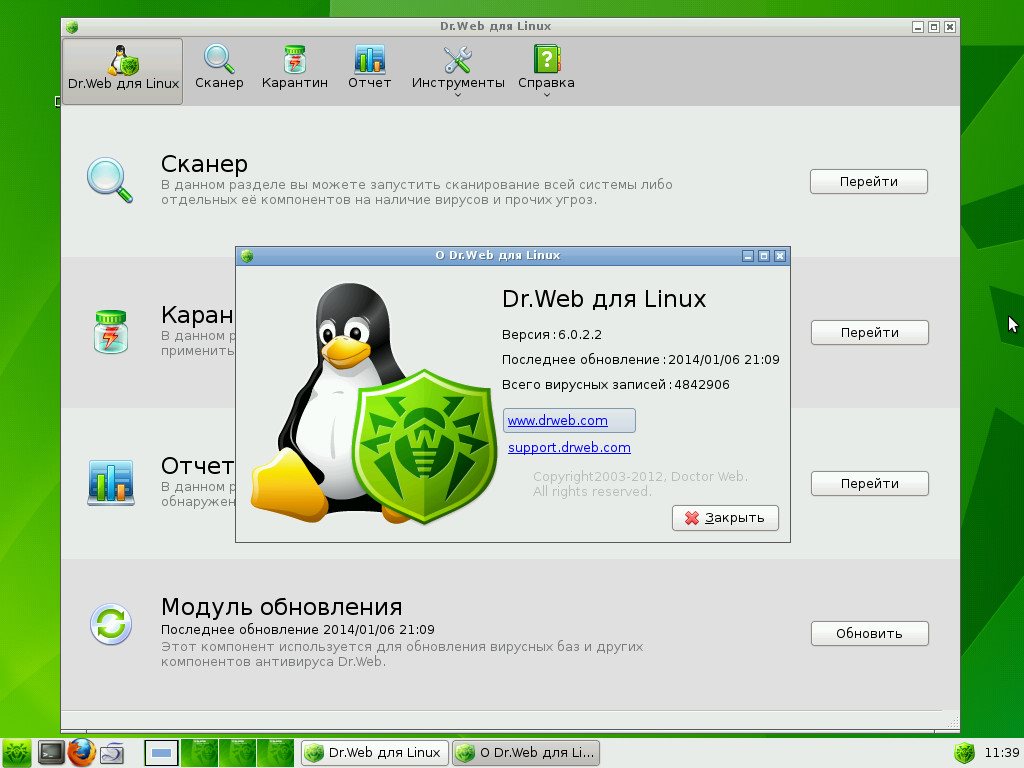
Task: Launch the terminal from the taskbar
Action: pos(51,753)
